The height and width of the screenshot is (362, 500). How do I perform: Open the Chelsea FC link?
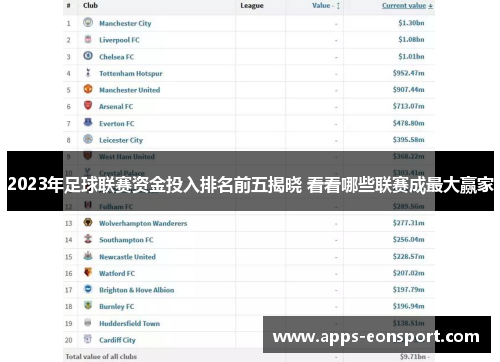click(116, 57)
